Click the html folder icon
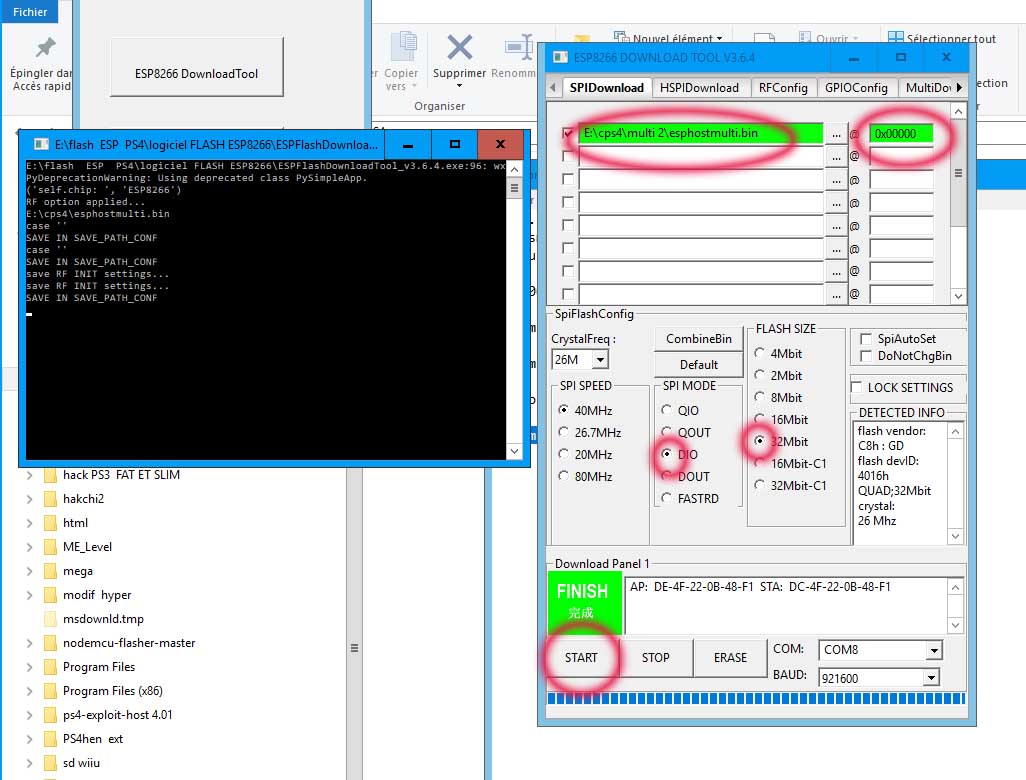Image resolution: width=1026 pixels, height=780 pixels. tap(50, 523)
